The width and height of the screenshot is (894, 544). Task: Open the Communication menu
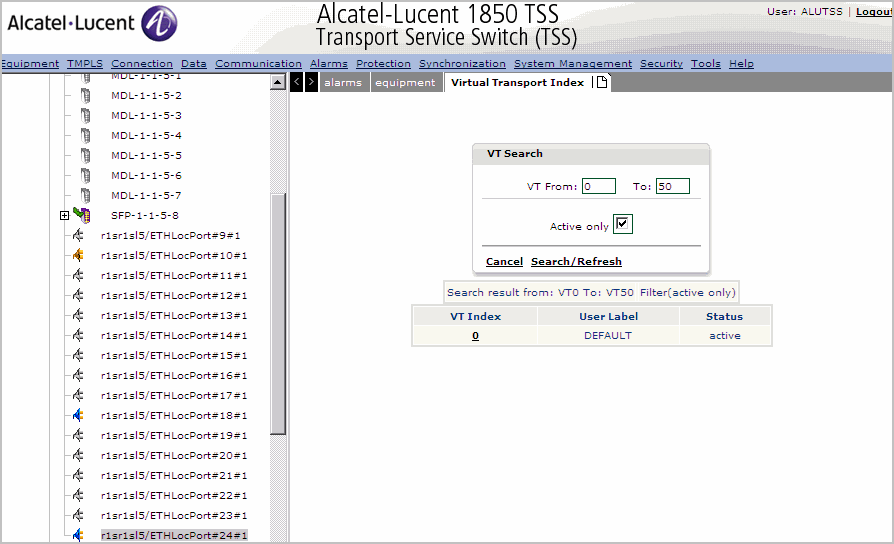[x=258, y=63]
